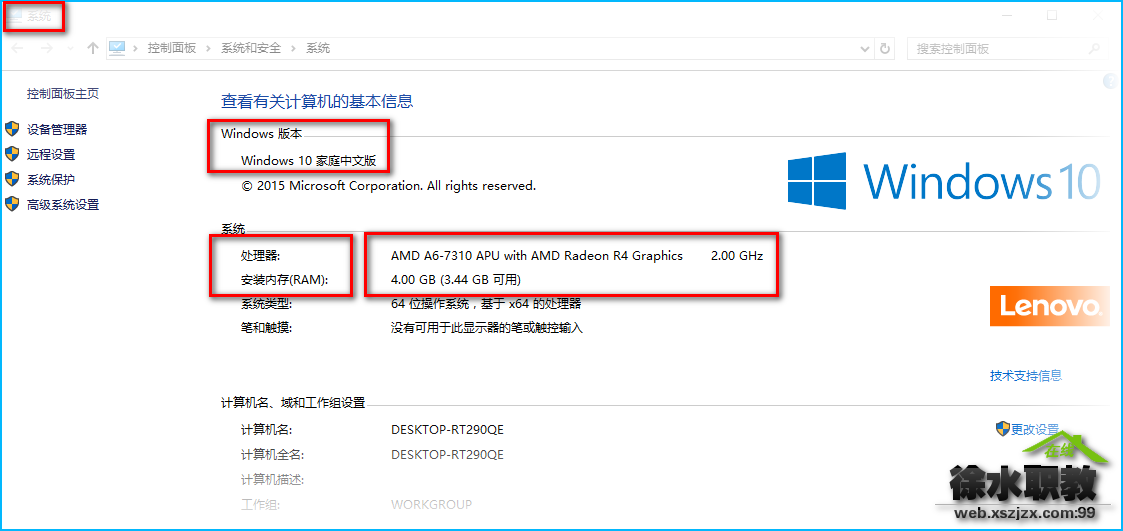Click the Back navigation arrow
Viewport: 1123px width, 531px height.
pos(18,49)
